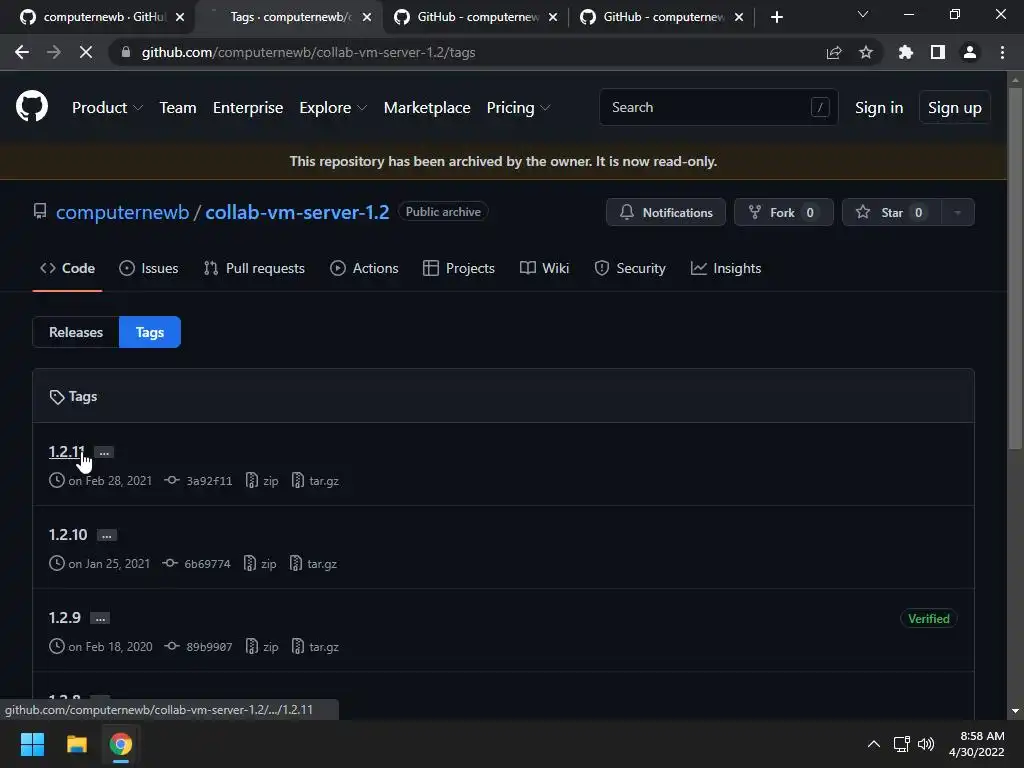The width and height of the screenshot is (1024, 768).
Task: Click the browser back arrow
Action: click(x=22, y=52)
